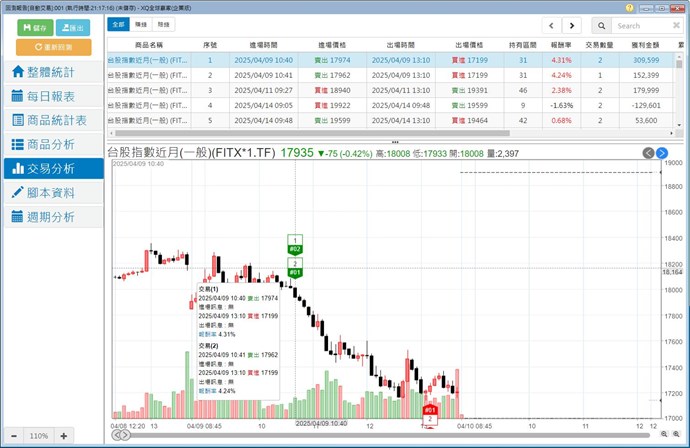Click the zoom in plus button
Image resolution: width=690 pixels, height=448 pixels.
pyautogui.click(x=63, y=436)
